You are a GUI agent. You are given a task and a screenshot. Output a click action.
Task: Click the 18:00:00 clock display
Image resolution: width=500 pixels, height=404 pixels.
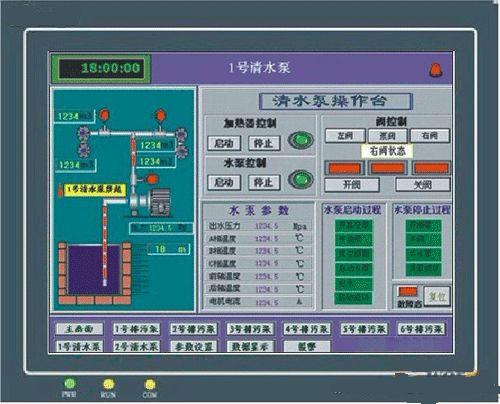tap(101, 69)
